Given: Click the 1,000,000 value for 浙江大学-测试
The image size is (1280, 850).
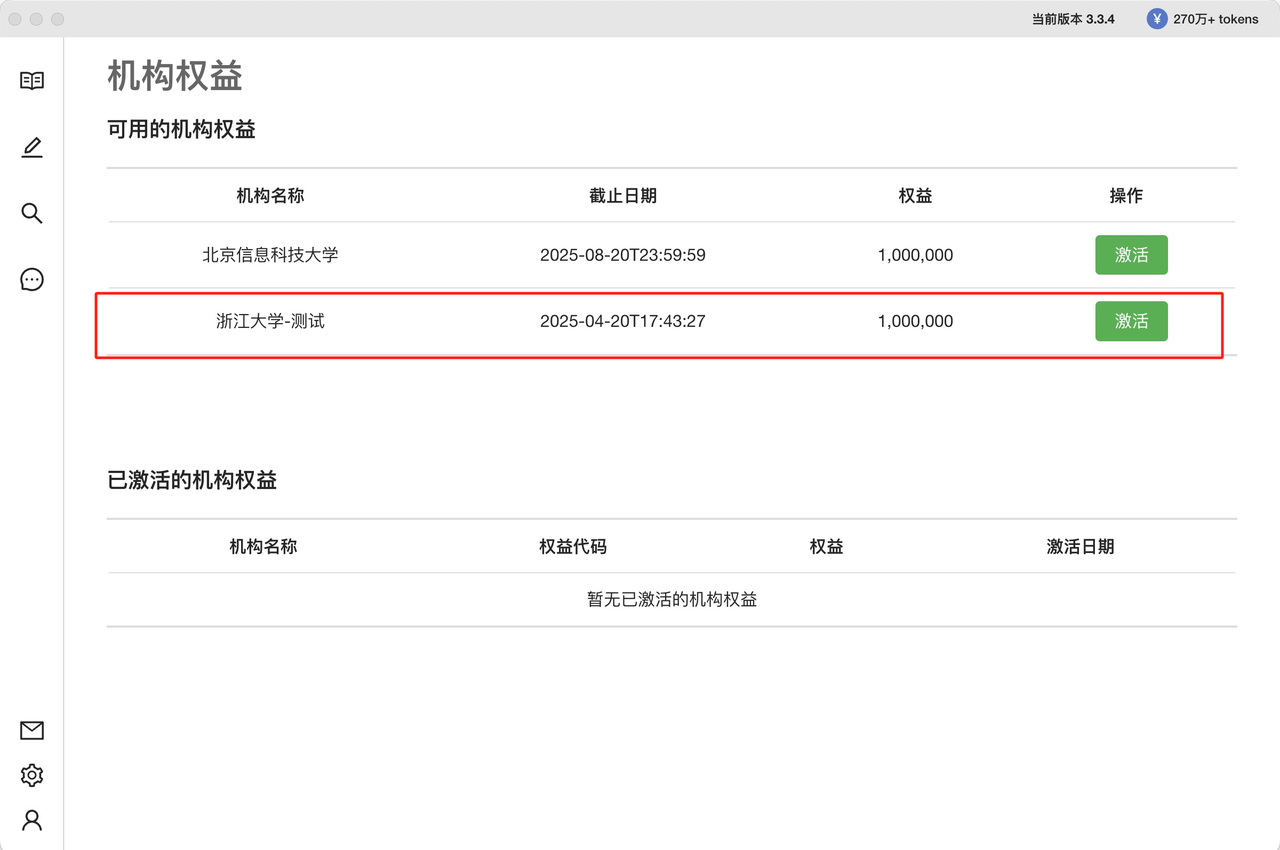Looking at the screenshot, I should (x=915, y=321).
